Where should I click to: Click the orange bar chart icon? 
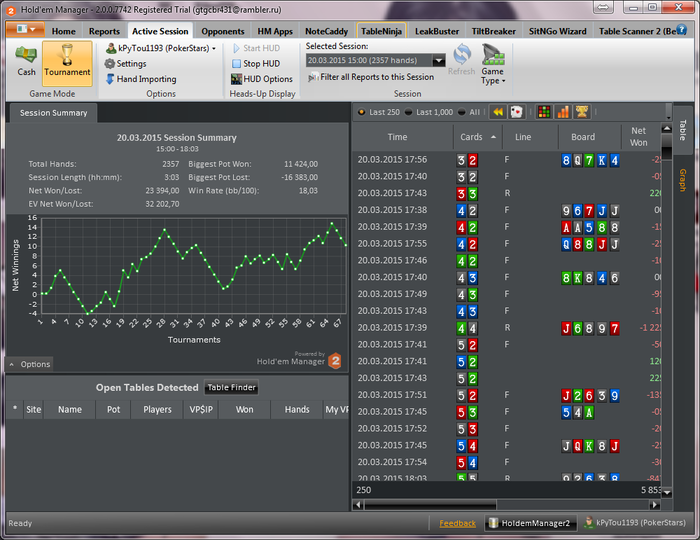563,112
